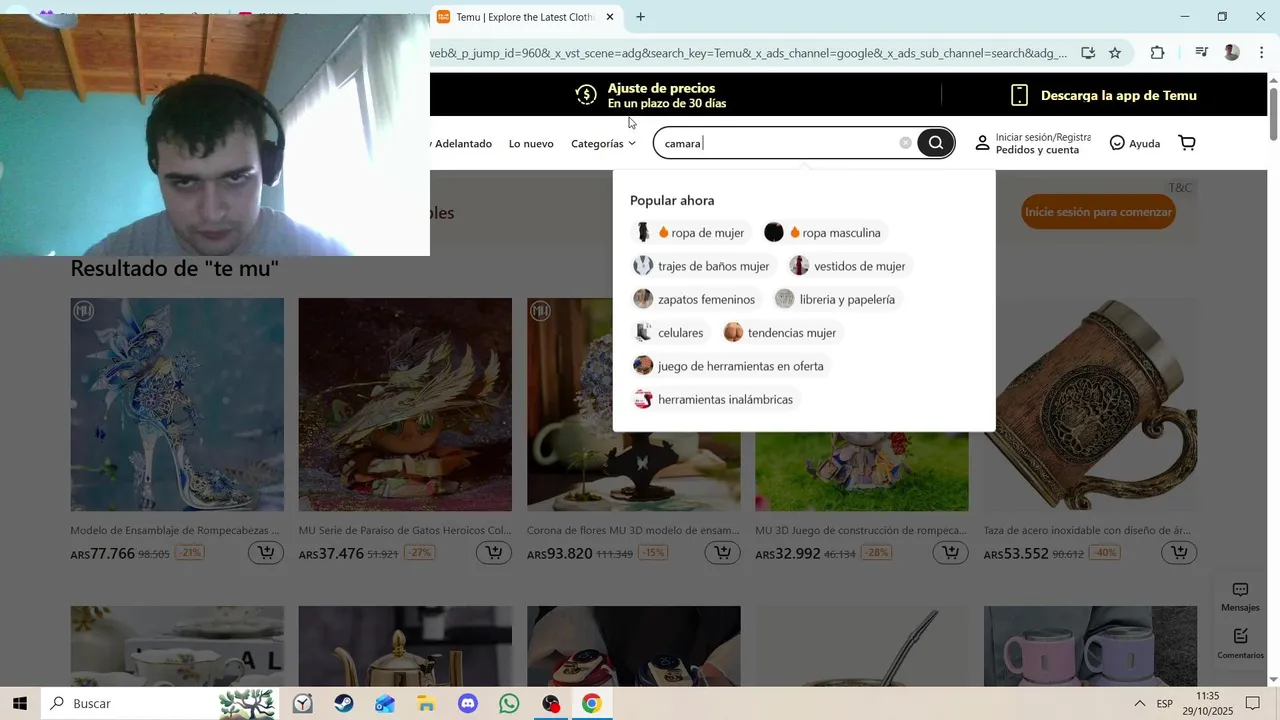Open the Comentarios side panel icon

(x=1240, y=644)
